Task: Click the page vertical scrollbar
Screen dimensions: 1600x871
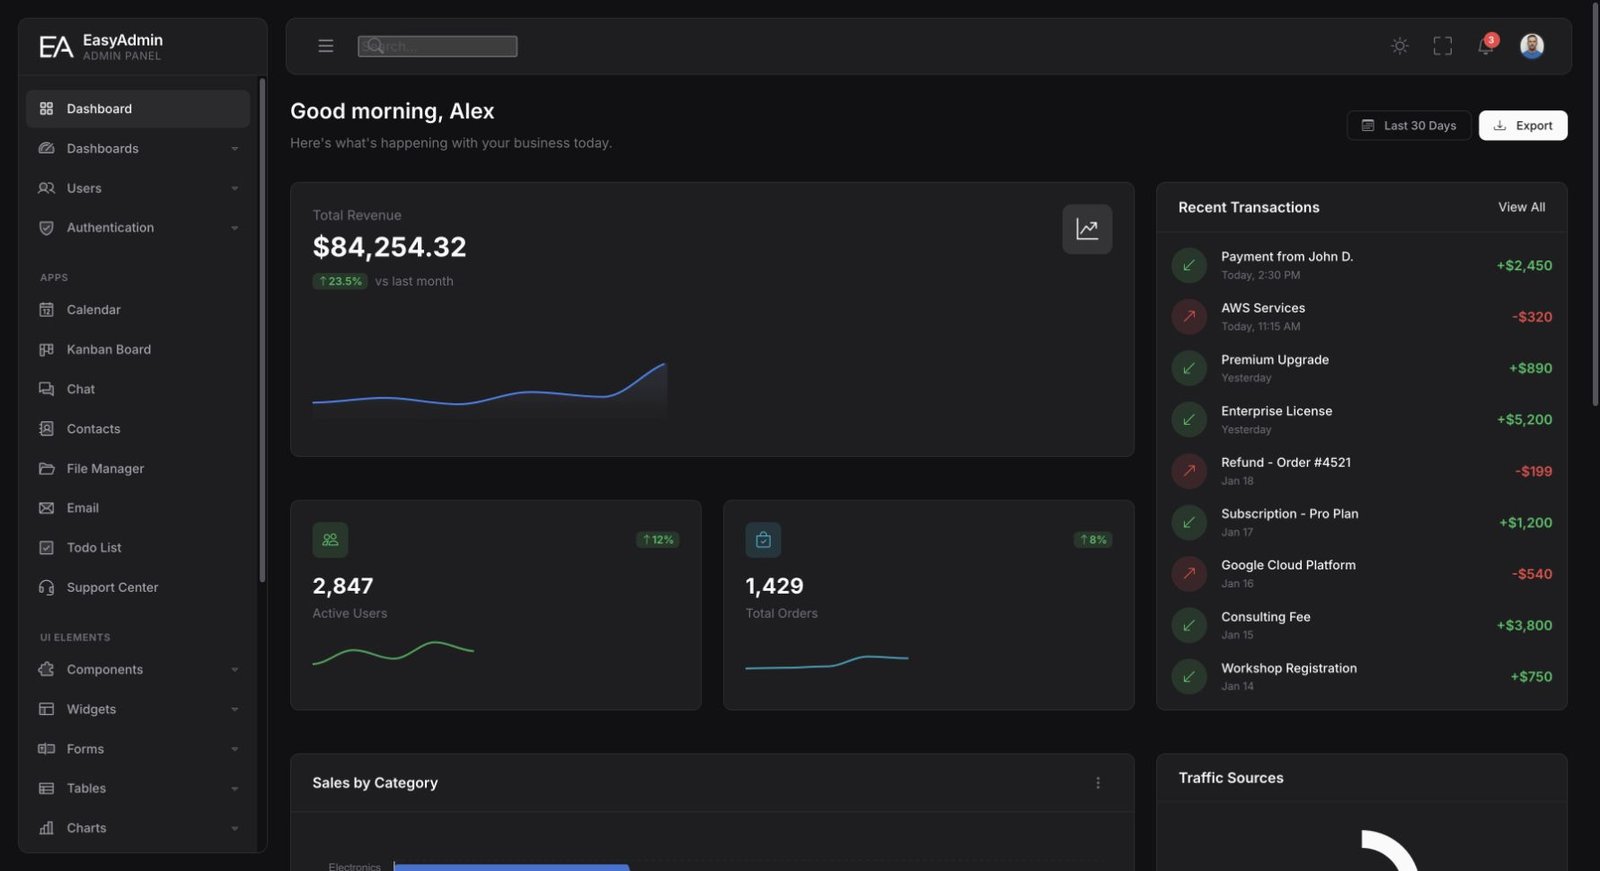Action: click(x=1595, y=205)
